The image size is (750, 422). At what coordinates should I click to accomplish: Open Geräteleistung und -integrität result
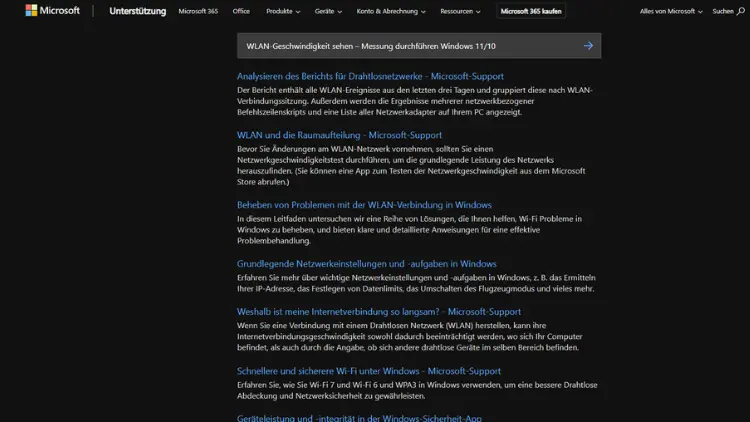(x=359, y=418)
